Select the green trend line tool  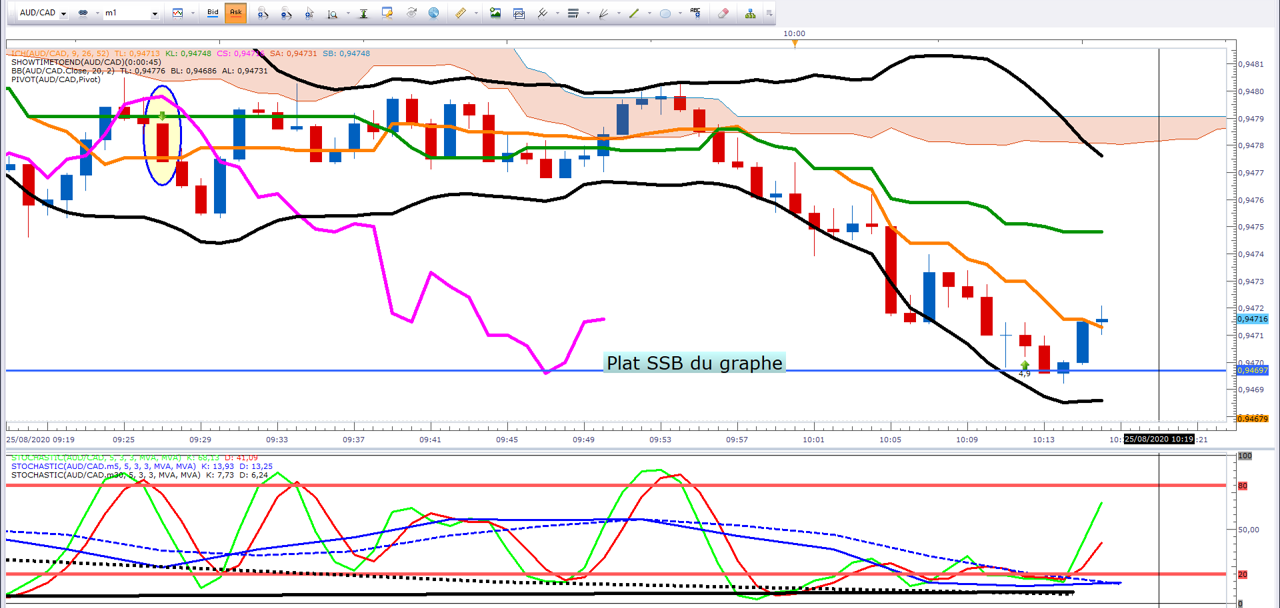(x=634, y=13)
